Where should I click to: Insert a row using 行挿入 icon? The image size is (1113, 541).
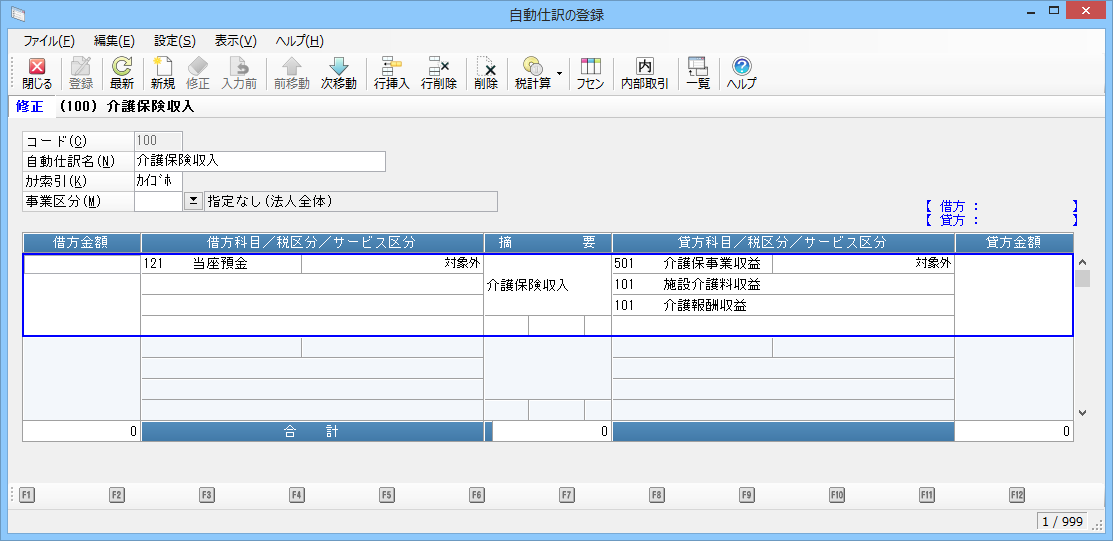click(x=391, y=74)
